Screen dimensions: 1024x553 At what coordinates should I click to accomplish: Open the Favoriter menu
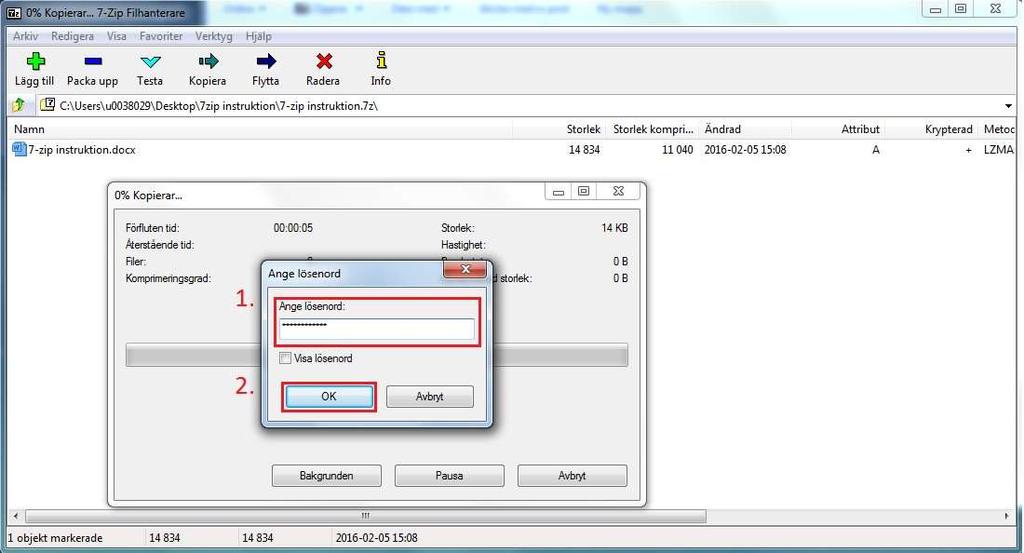click(161, 37)
